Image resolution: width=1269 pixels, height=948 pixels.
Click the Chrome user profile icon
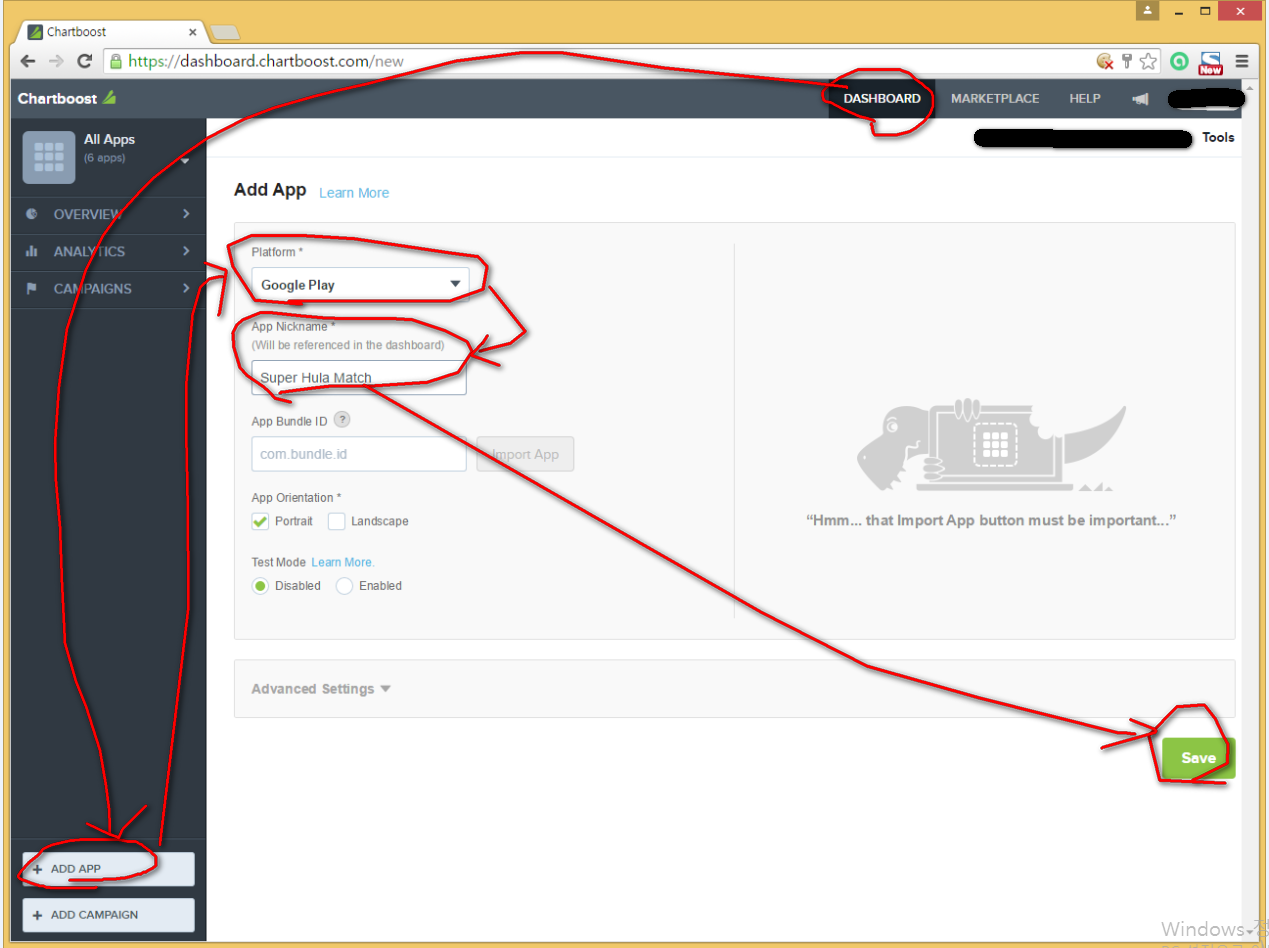coord(1147,11)
